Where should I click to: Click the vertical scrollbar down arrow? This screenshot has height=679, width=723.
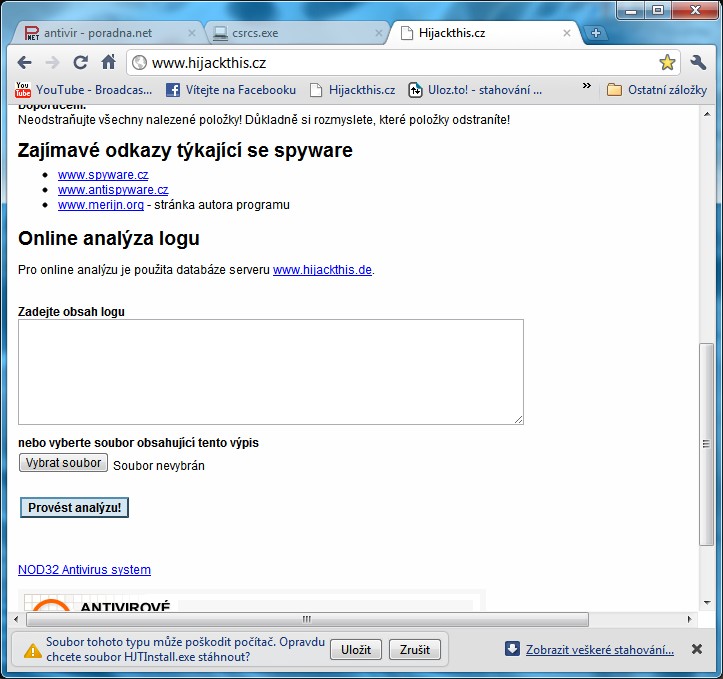pyautogui.click(x=707, y=602)
